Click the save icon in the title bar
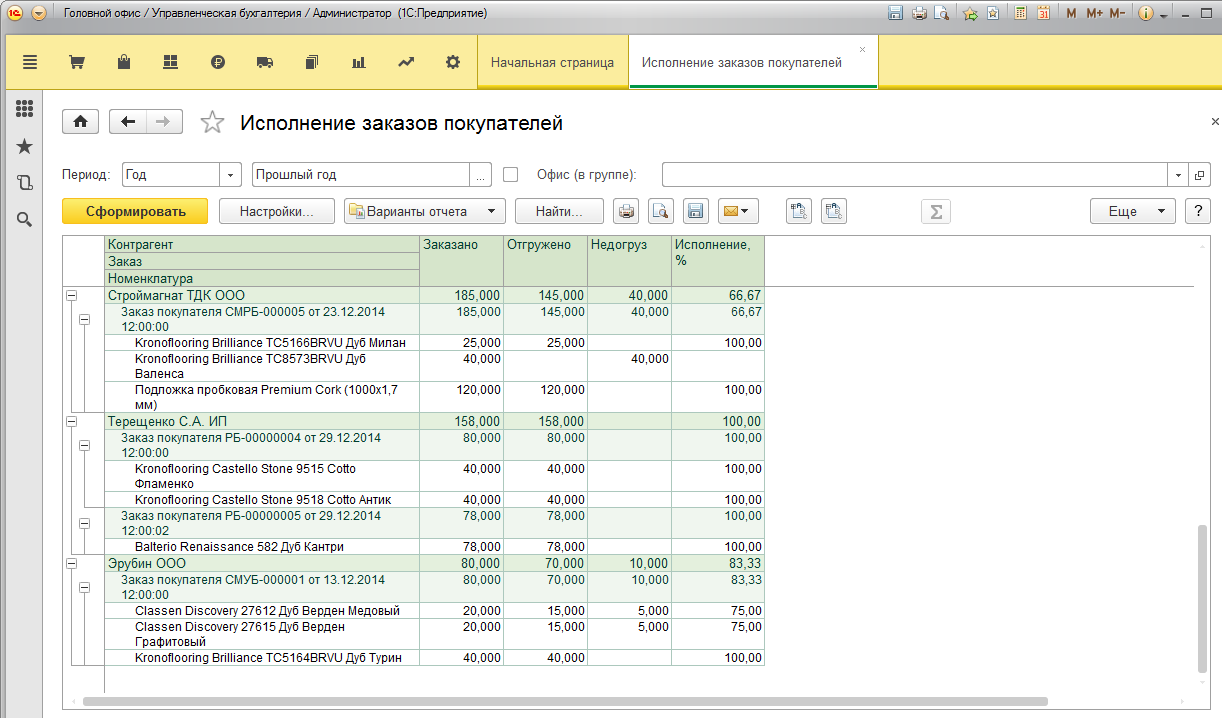Viewport: 1222px width, 718px height. [x=895, y=14]
